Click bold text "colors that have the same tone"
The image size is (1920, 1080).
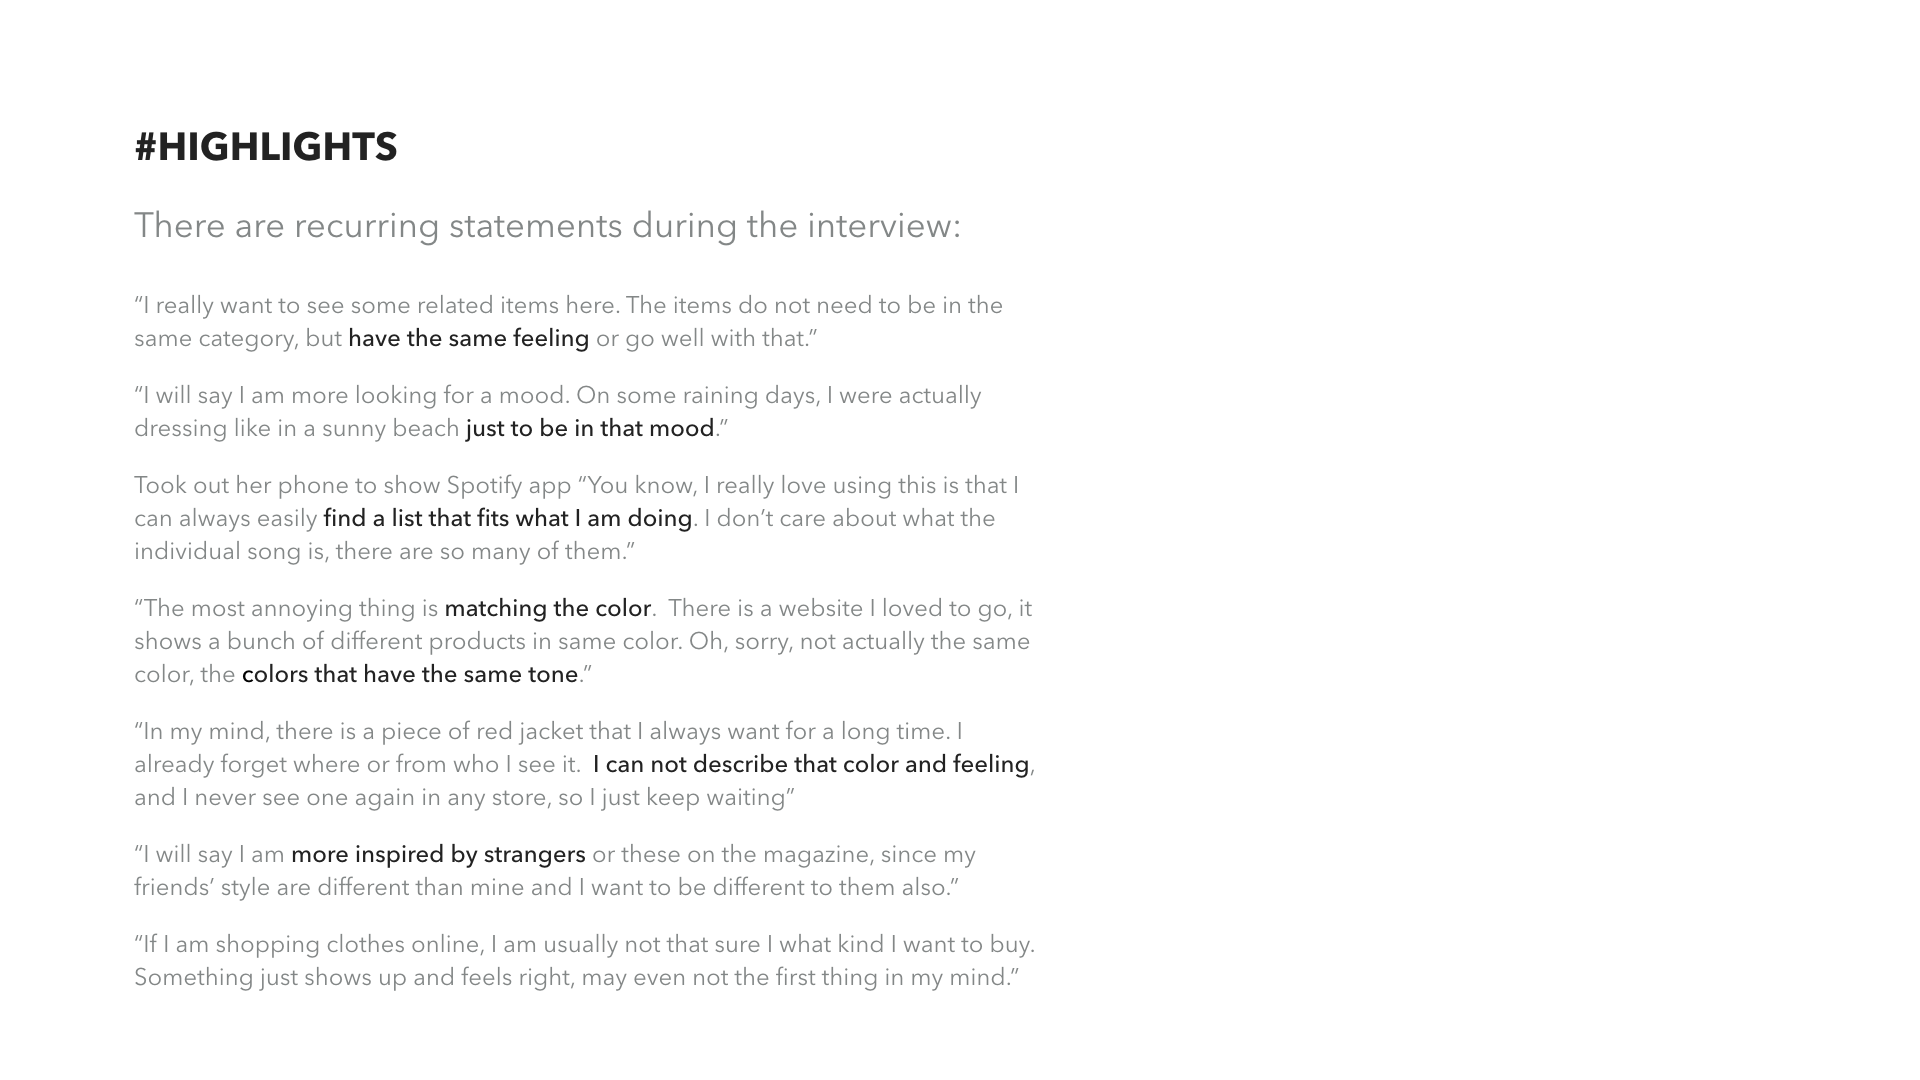[410, 675]
